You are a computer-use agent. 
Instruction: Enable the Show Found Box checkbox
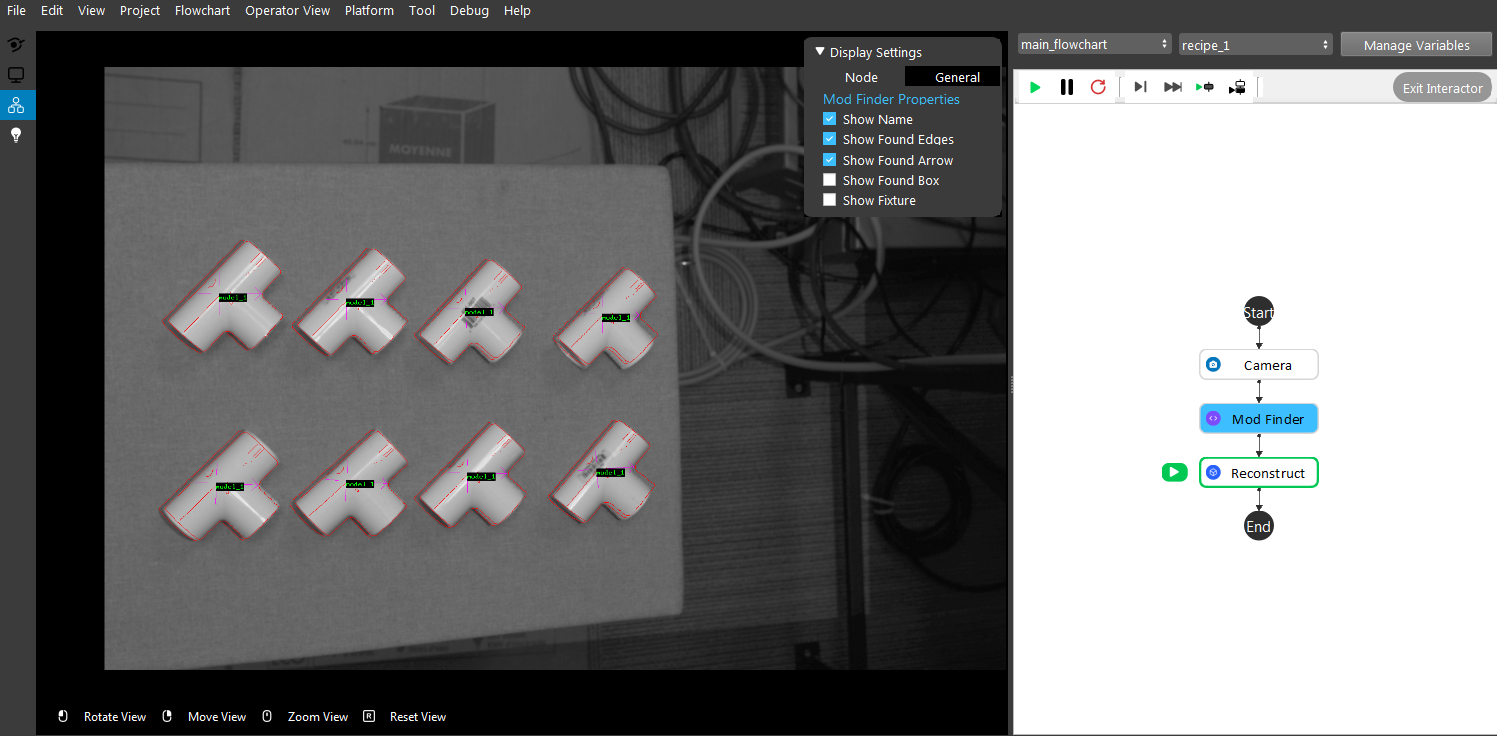click(x=829, y=180)
